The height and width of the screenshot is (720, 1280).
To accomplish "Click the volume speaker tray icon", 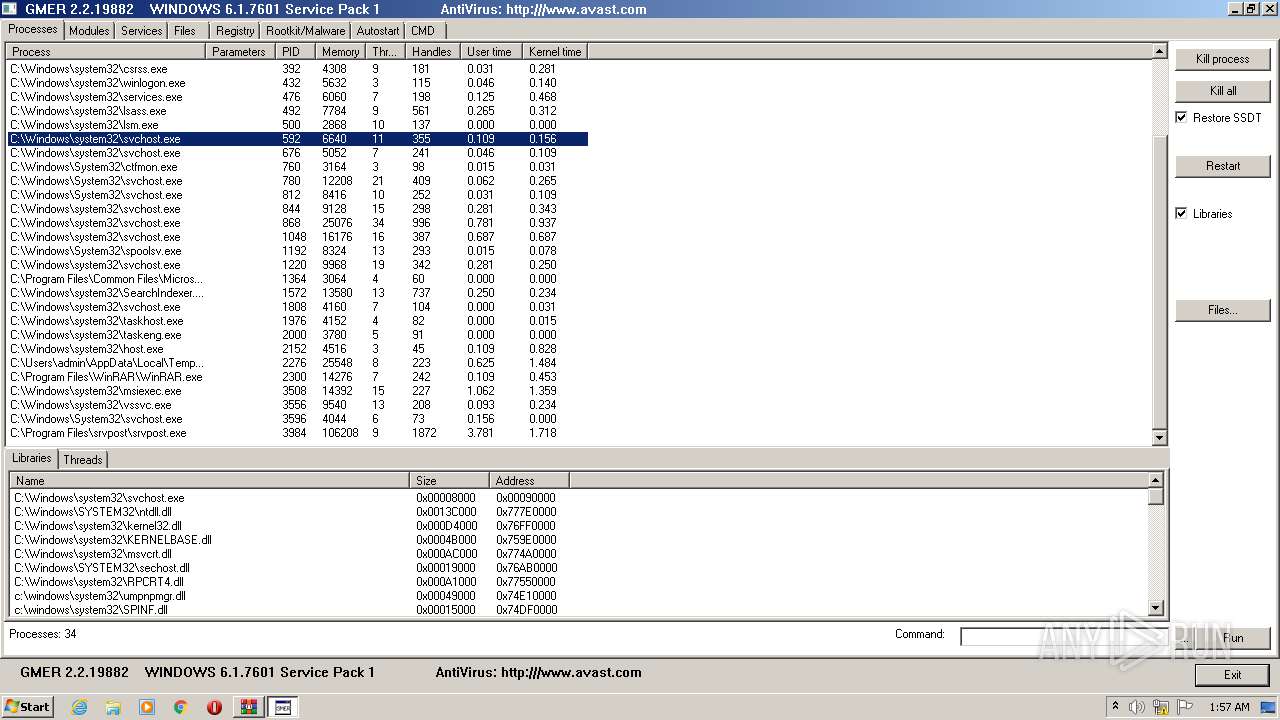I will (x=1137, y=707).
